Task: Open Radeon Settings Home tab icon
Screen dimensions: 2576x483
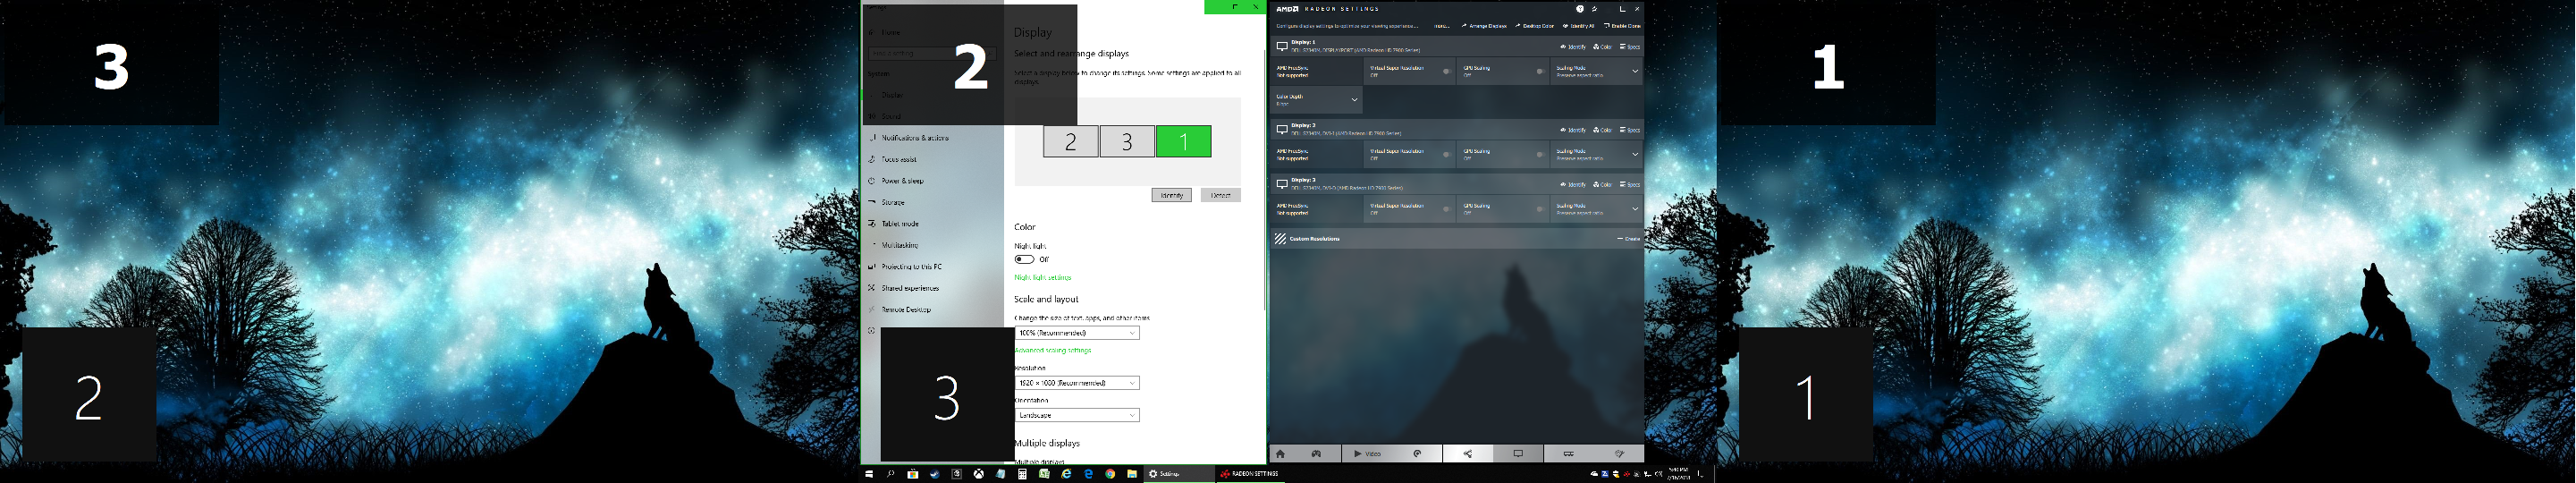Action: [x=1280, y=453]
